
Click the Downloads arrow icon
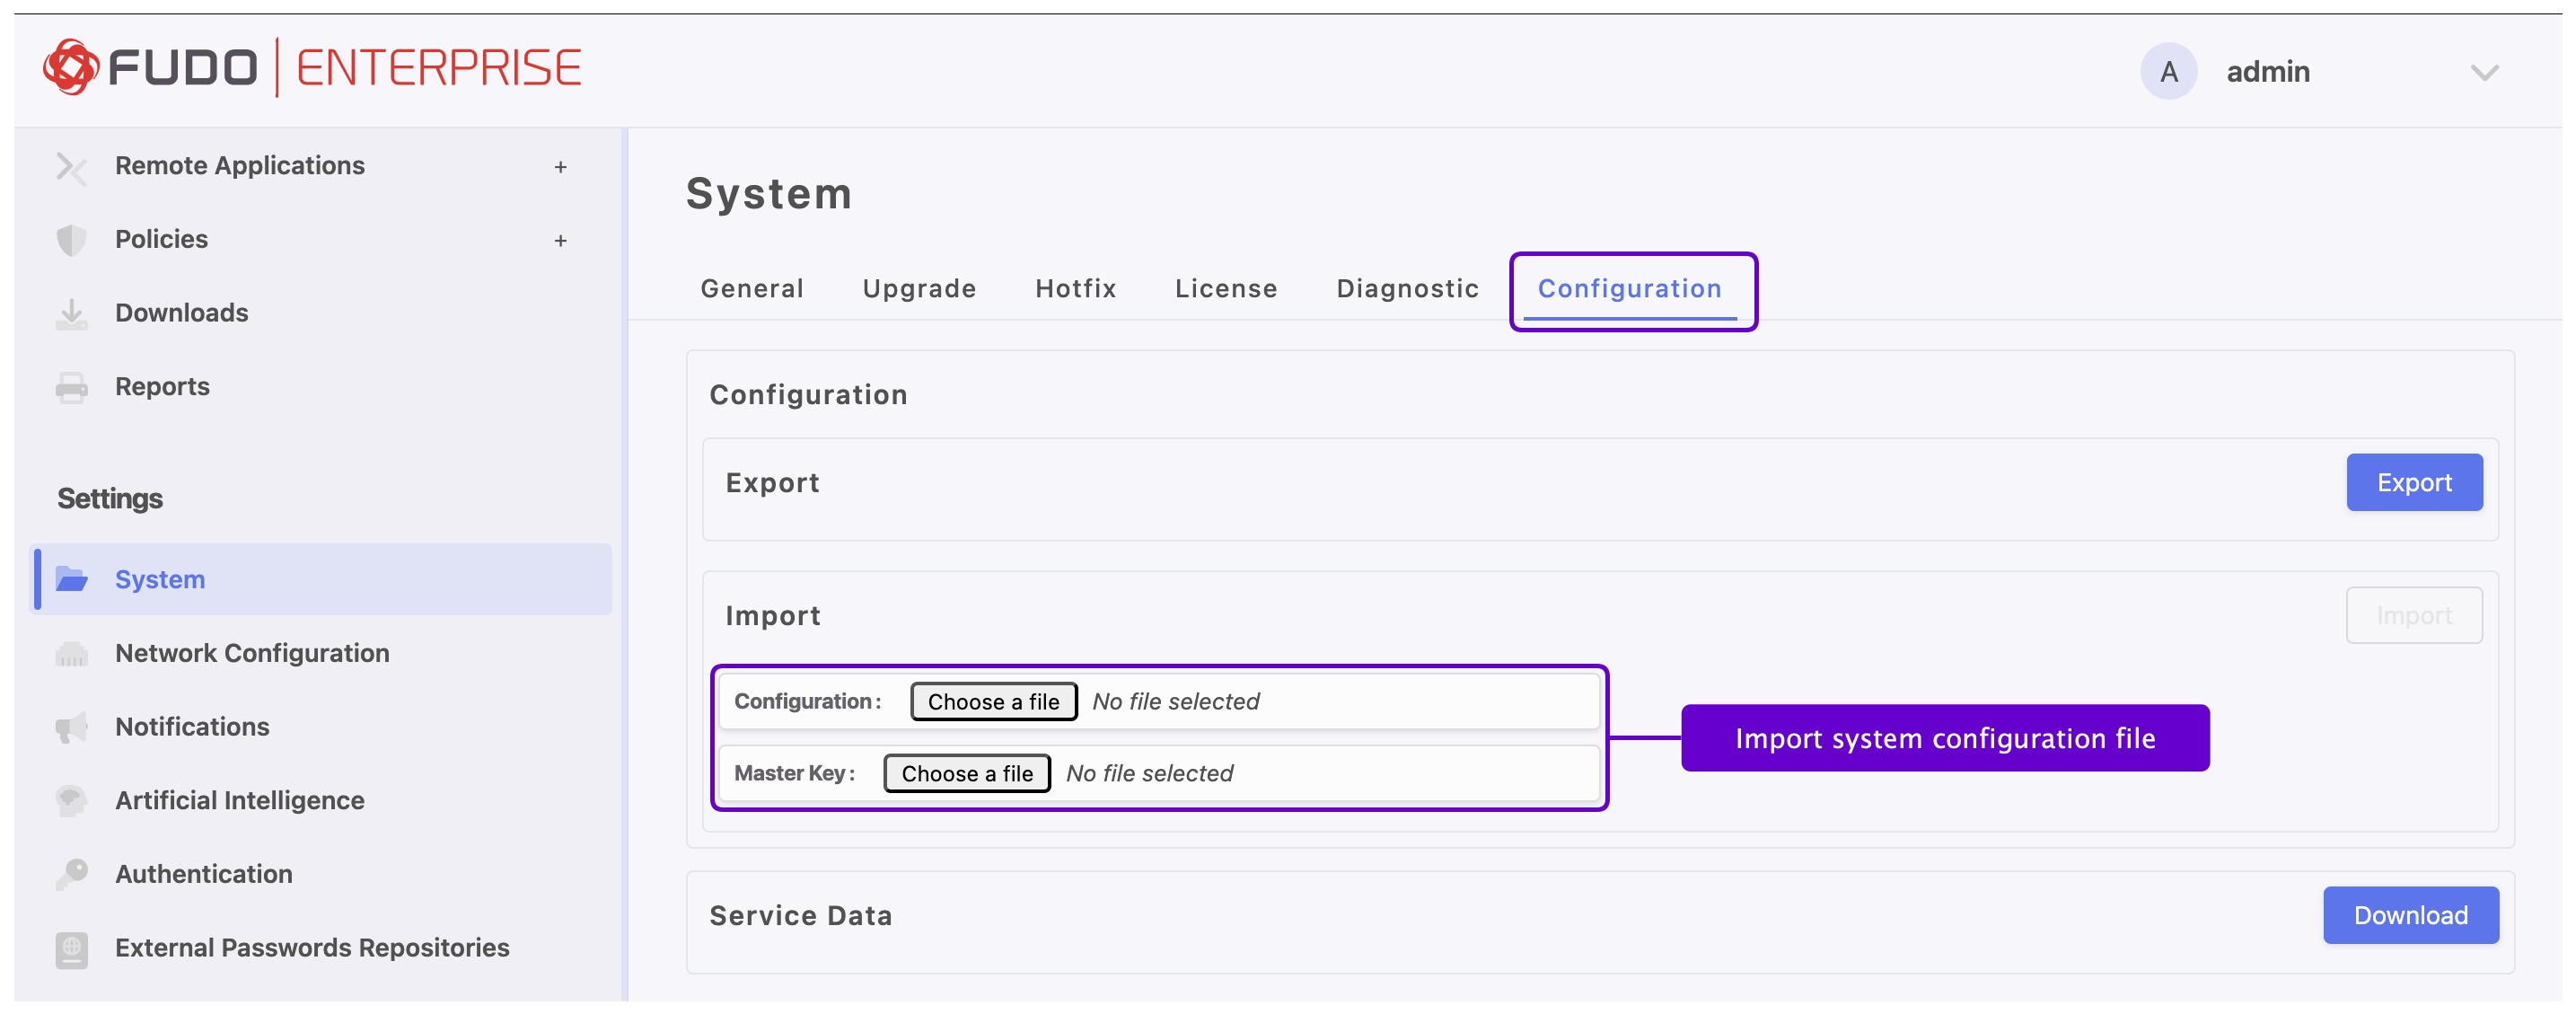pos(71,314)
